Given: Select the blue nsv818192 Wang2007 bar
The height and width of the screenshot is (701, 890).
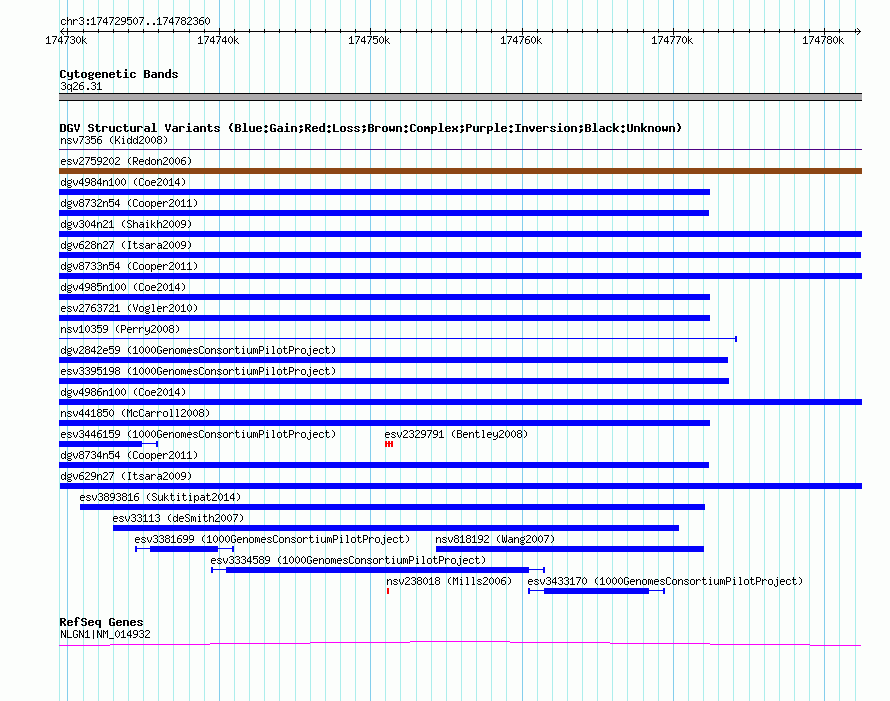Looking at the screenshot, I should point(570,549).
